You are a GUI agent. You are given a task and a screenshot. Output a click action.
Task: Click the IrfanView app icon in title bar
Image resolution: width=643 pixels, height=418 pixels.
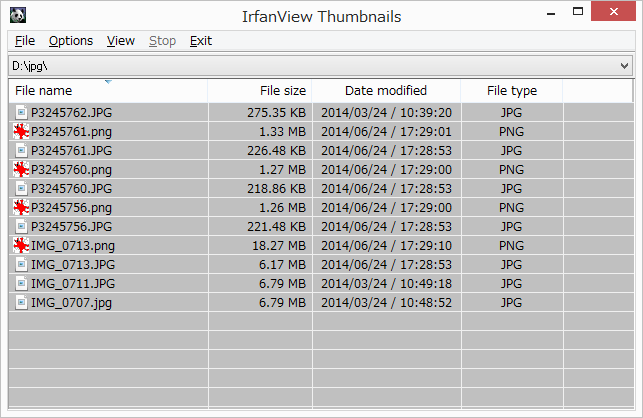pos(18,15)
